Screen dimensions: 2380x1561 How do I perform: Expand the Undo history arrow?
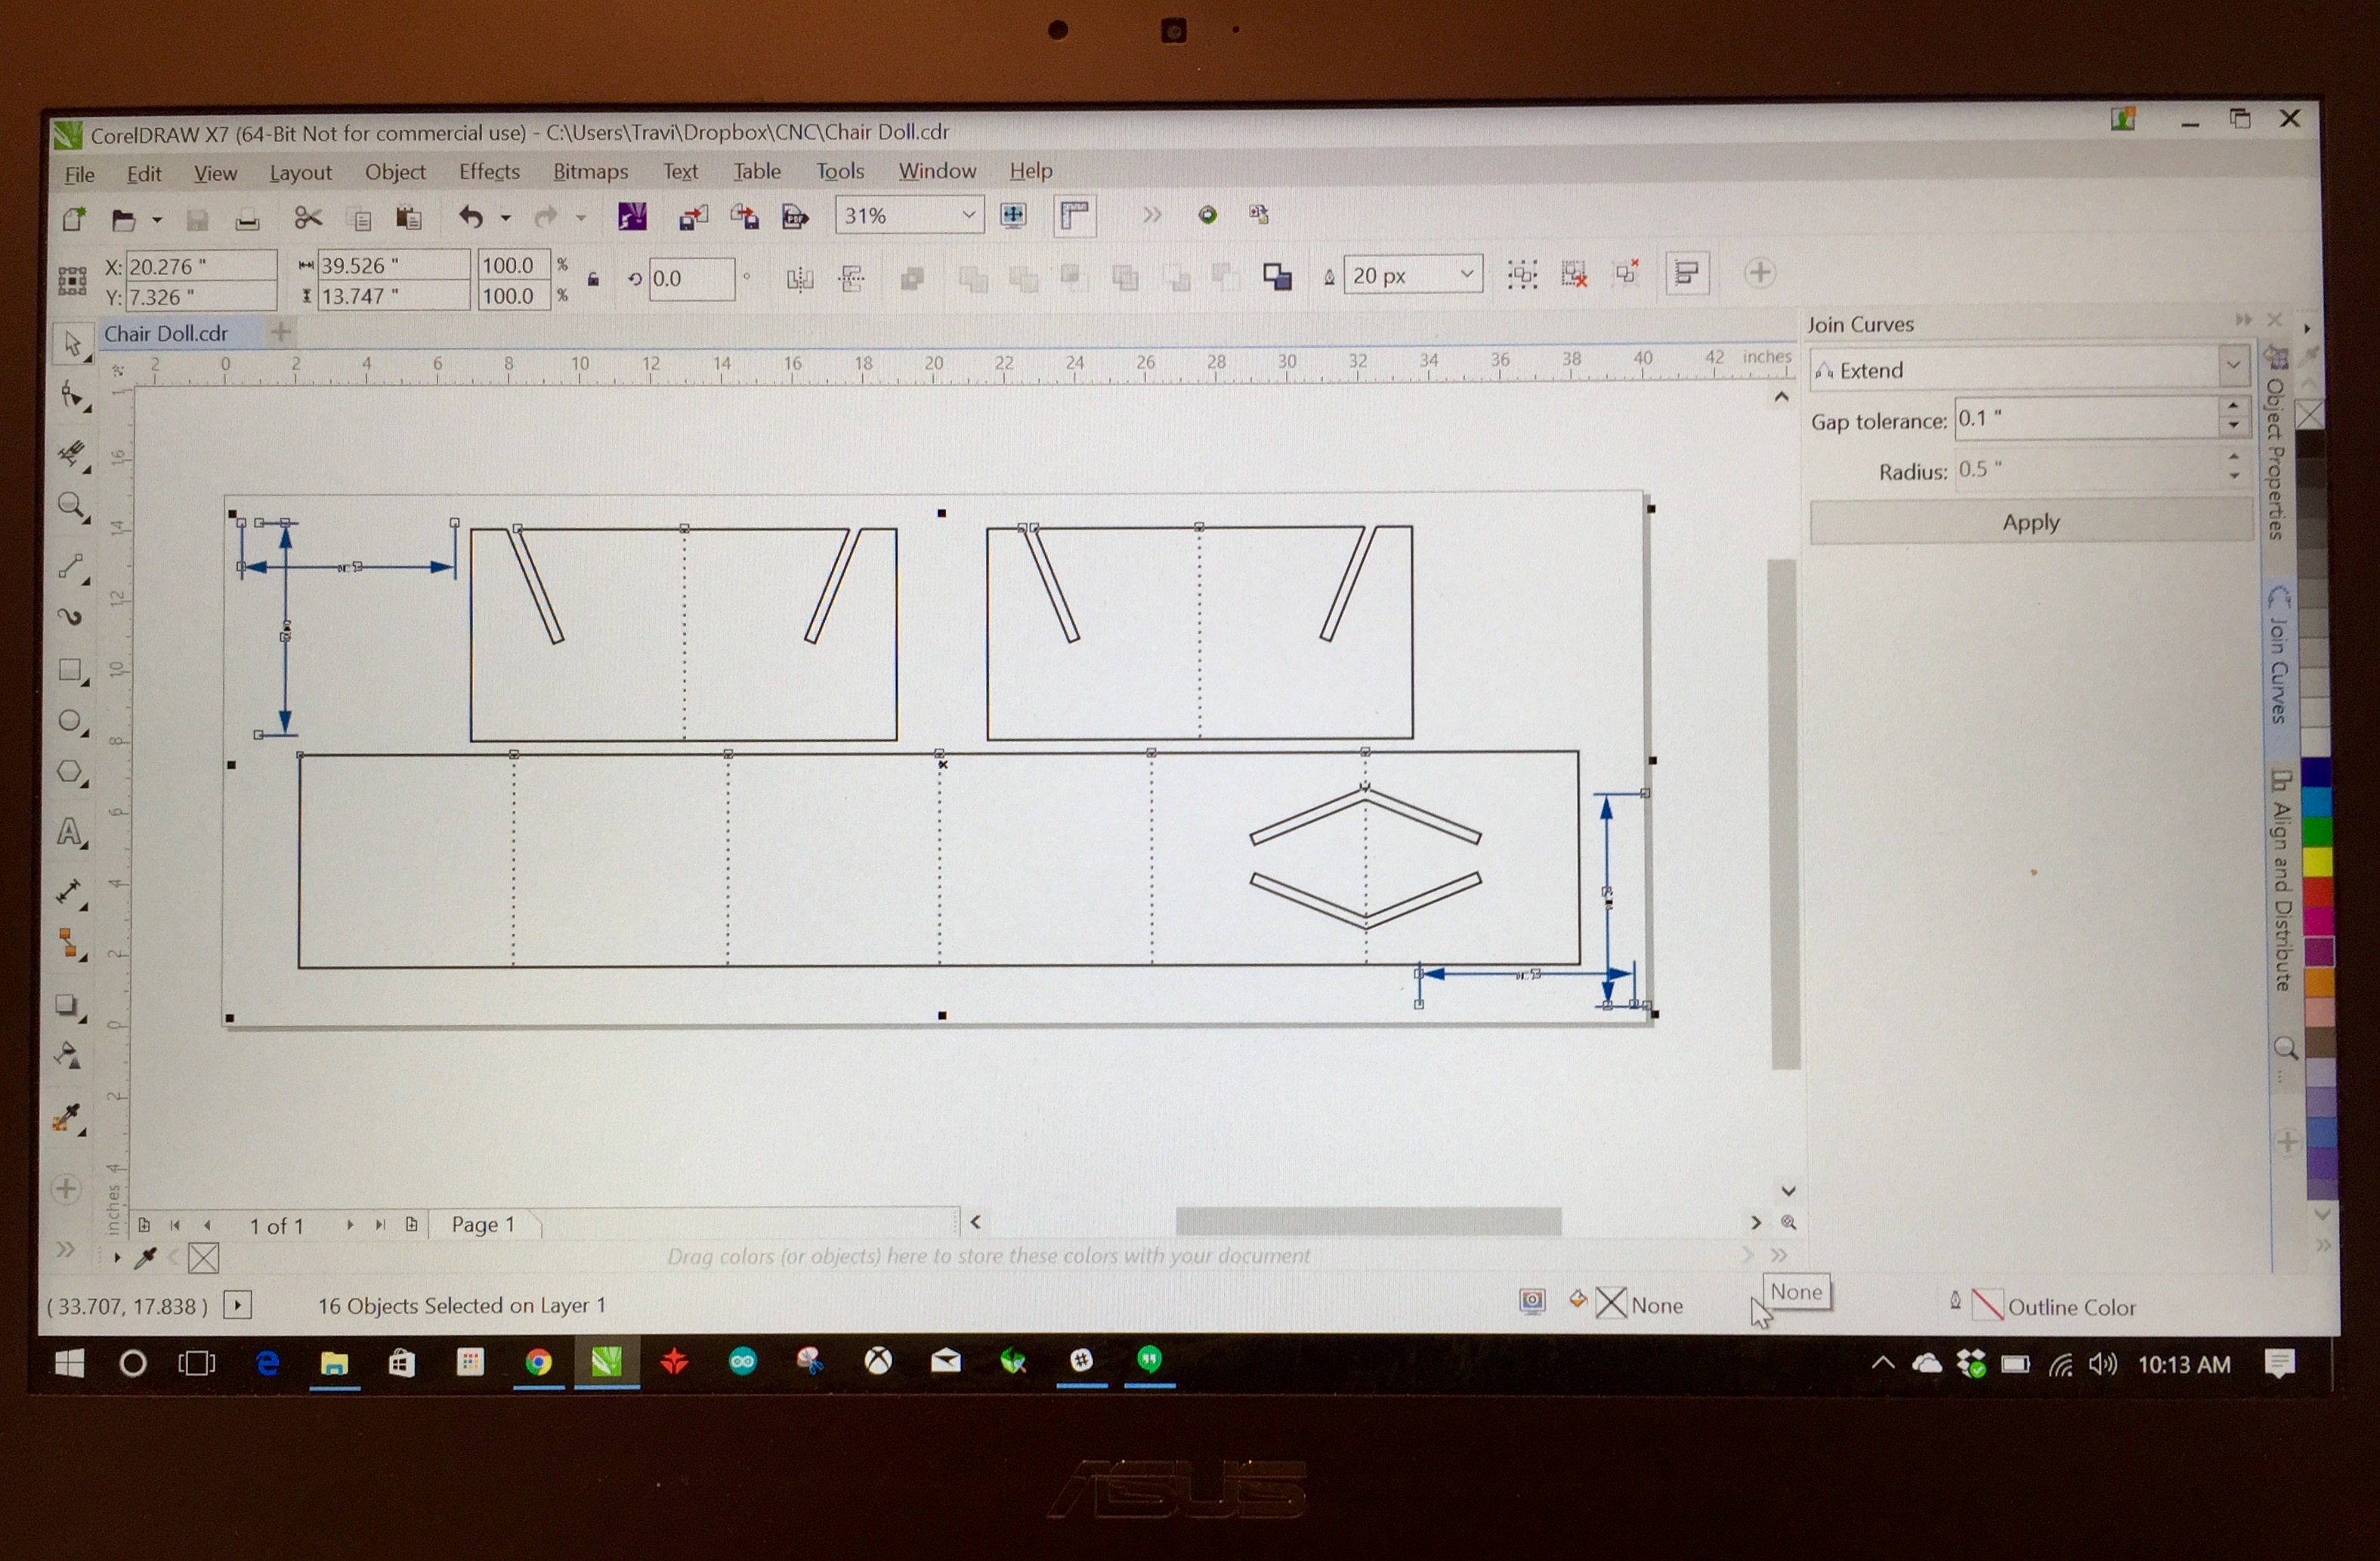pos(506,217)
